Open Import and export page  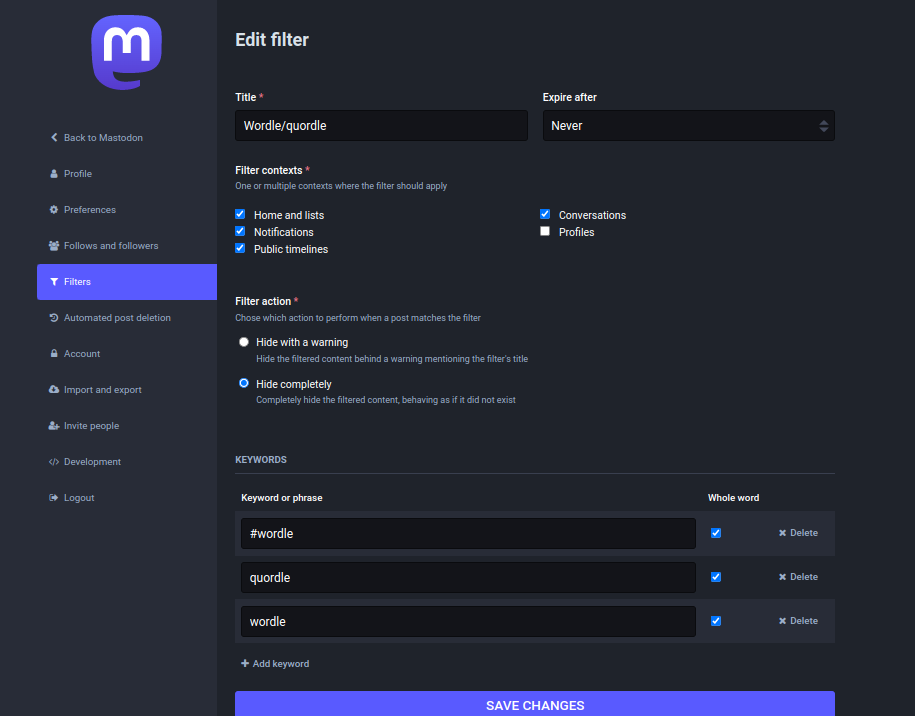(x=127, y=389)
